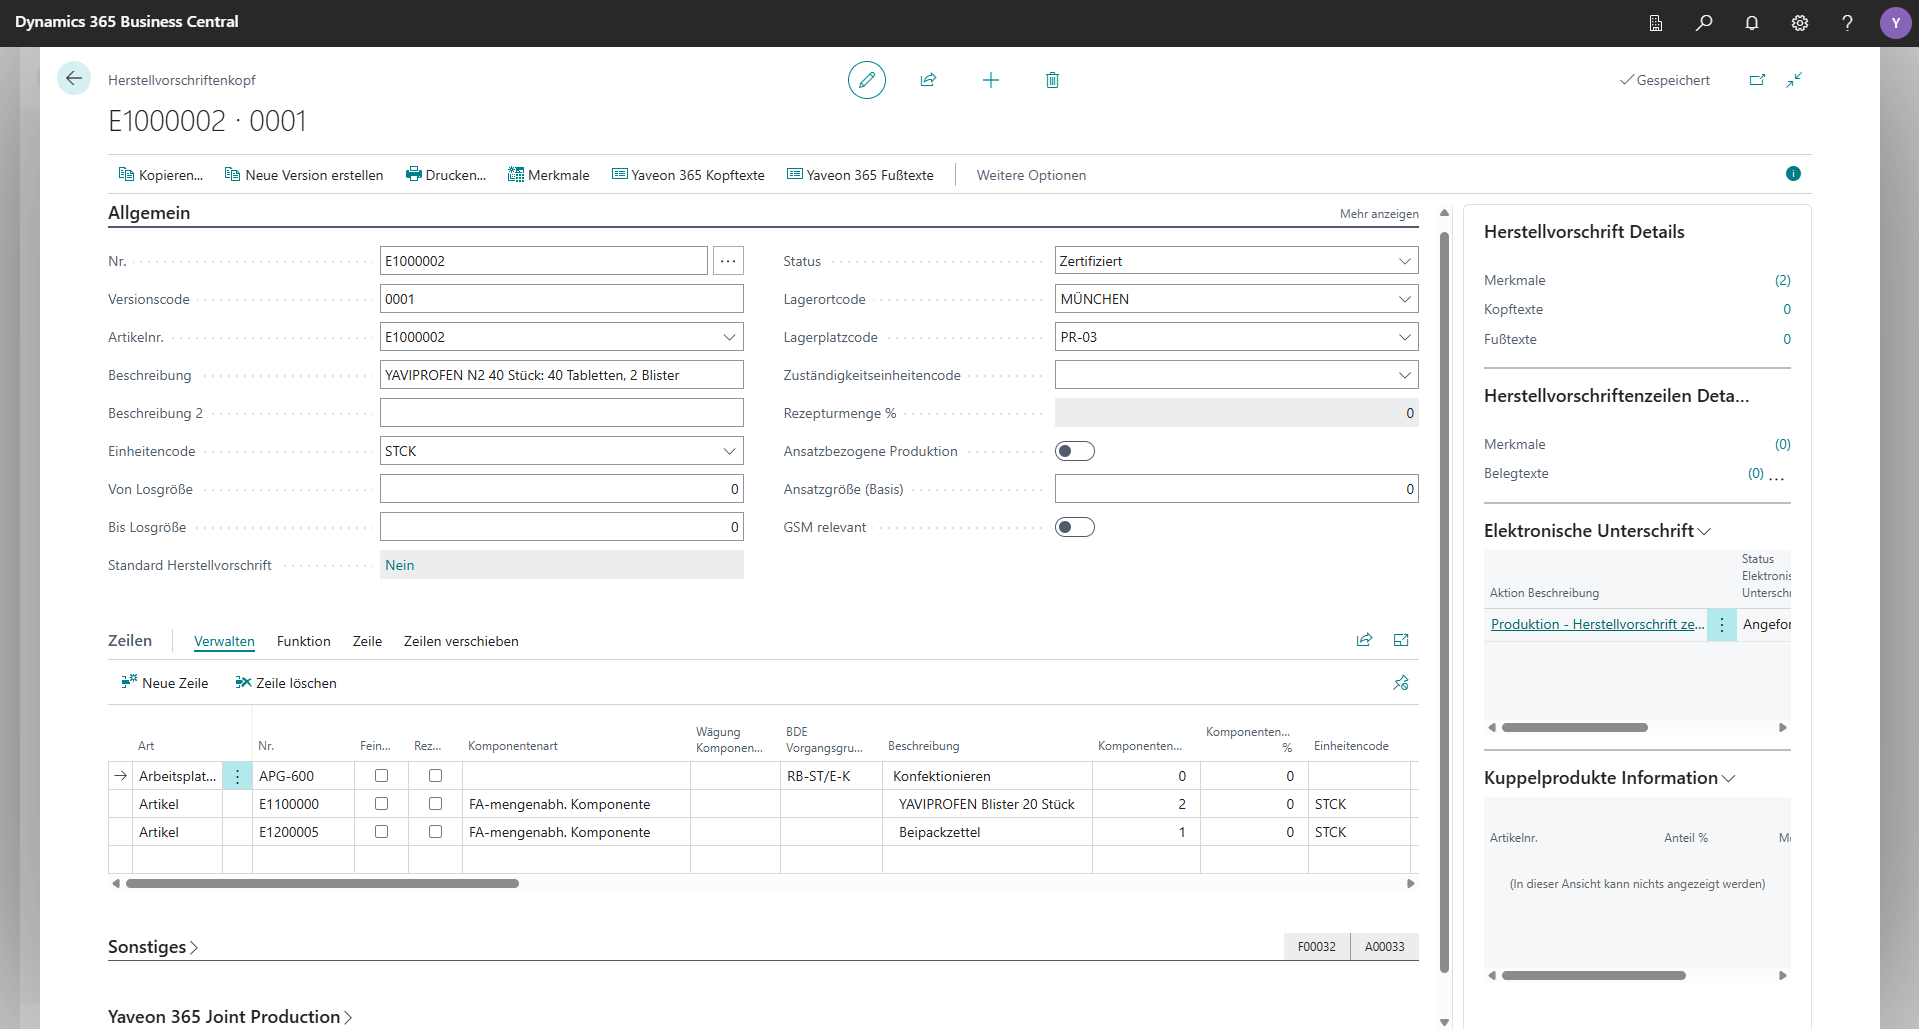
Task: Click the Edit (pencil) icon
Action: (866, 80)
